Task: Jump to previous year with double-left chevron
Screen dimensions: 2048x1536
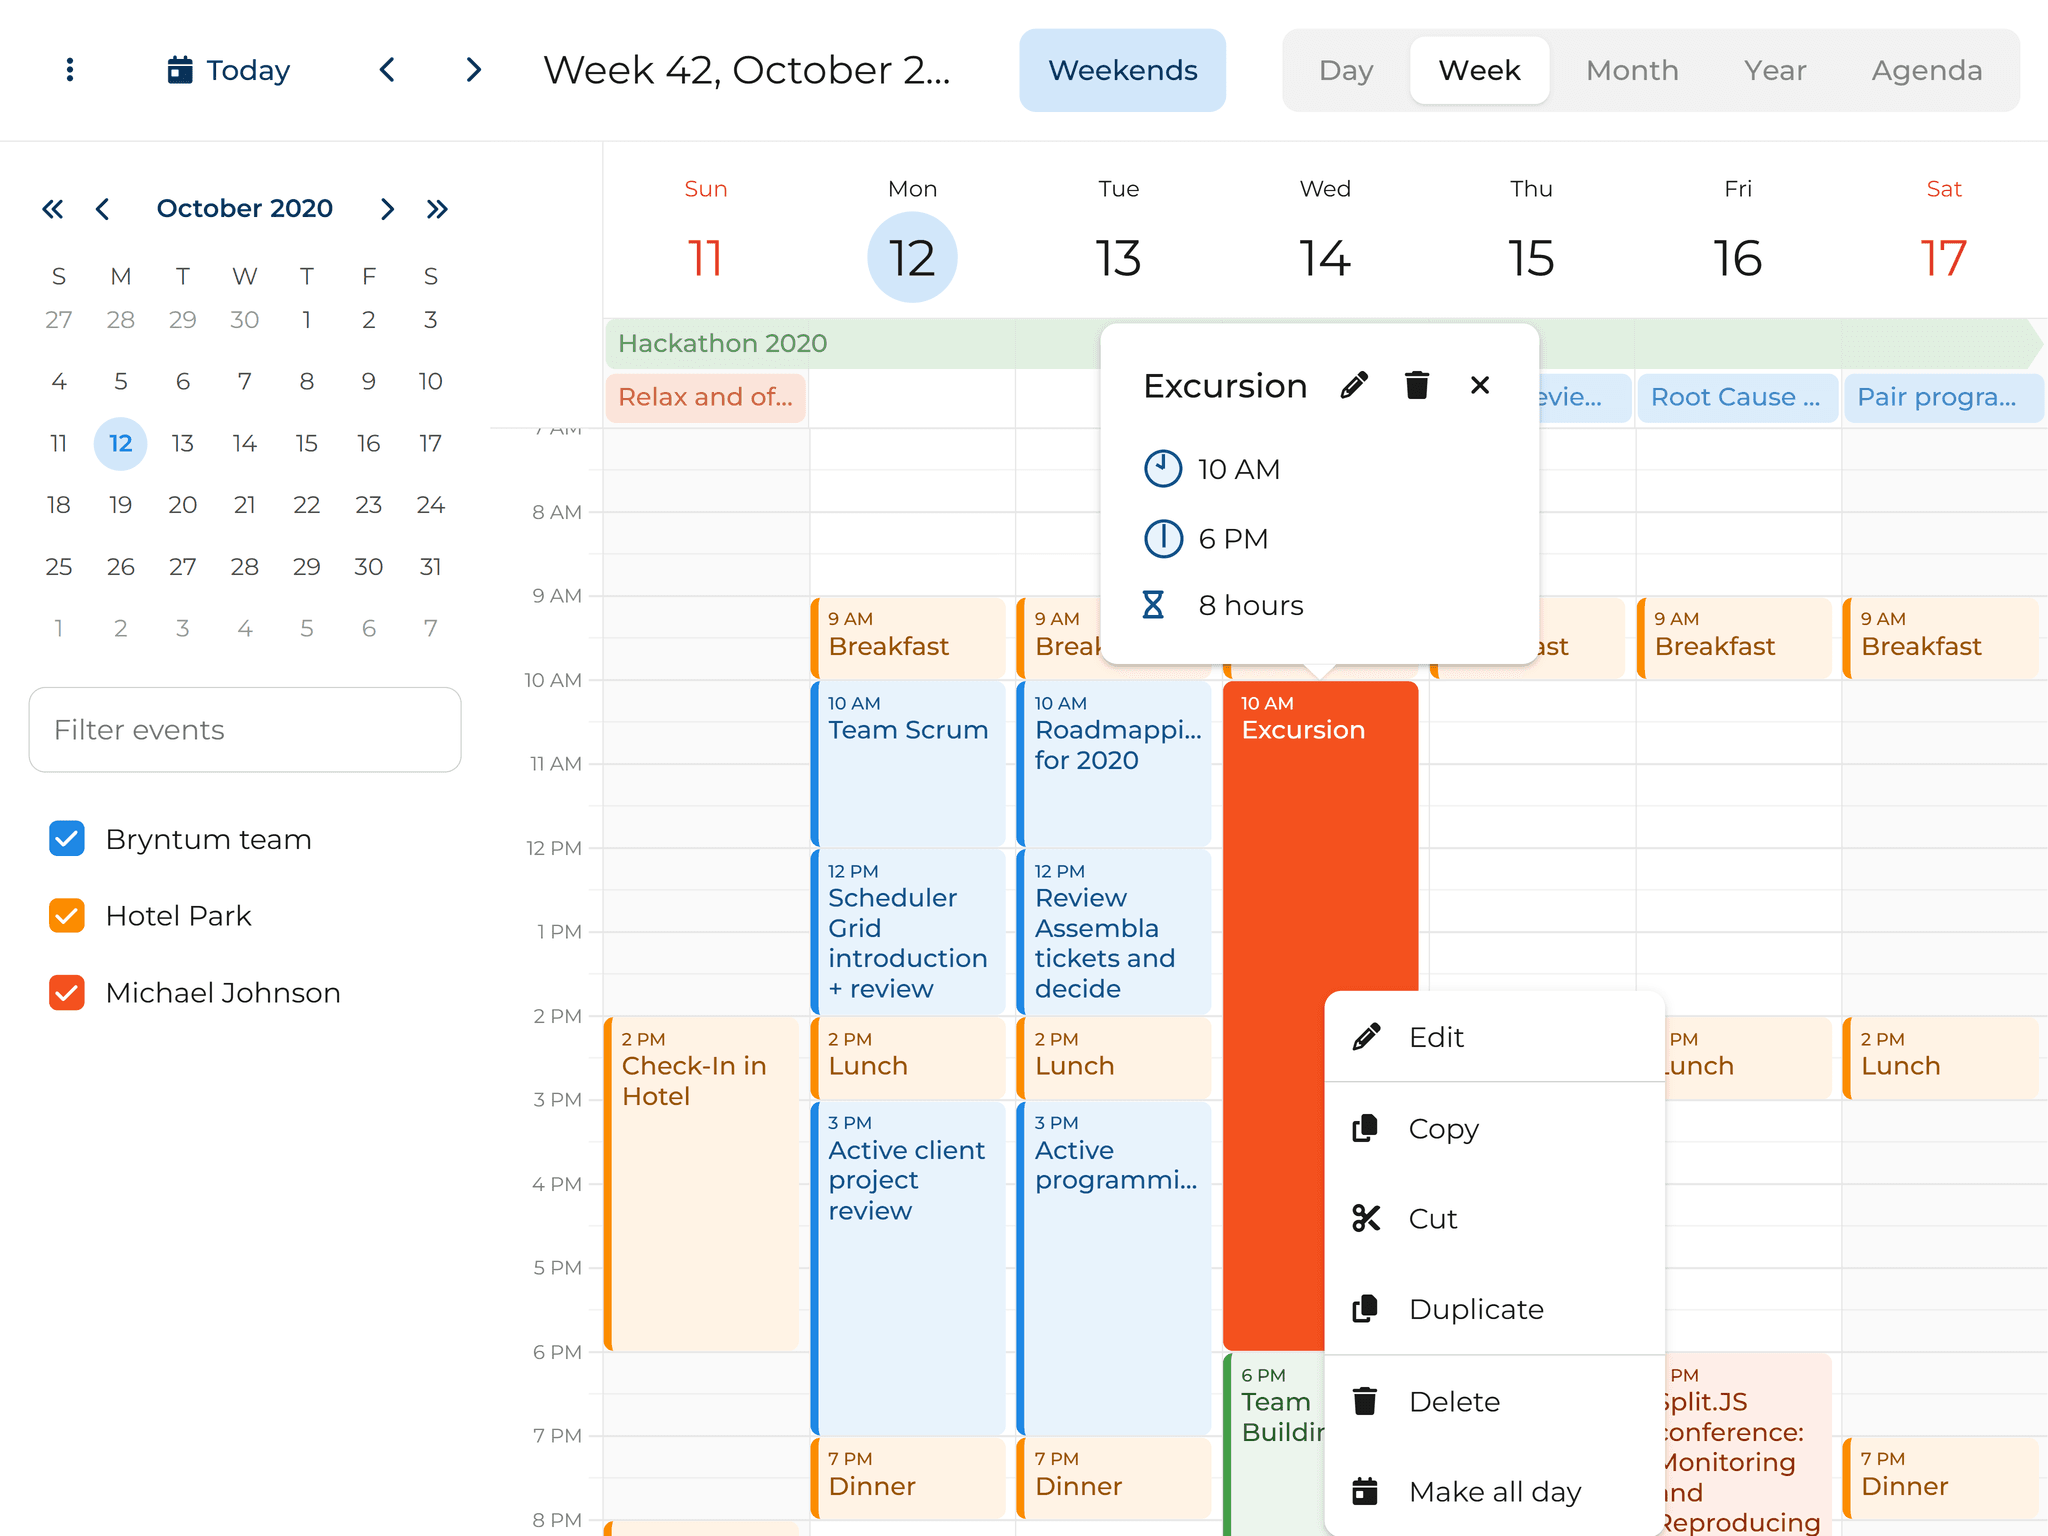Action: (x=53, y=208)
